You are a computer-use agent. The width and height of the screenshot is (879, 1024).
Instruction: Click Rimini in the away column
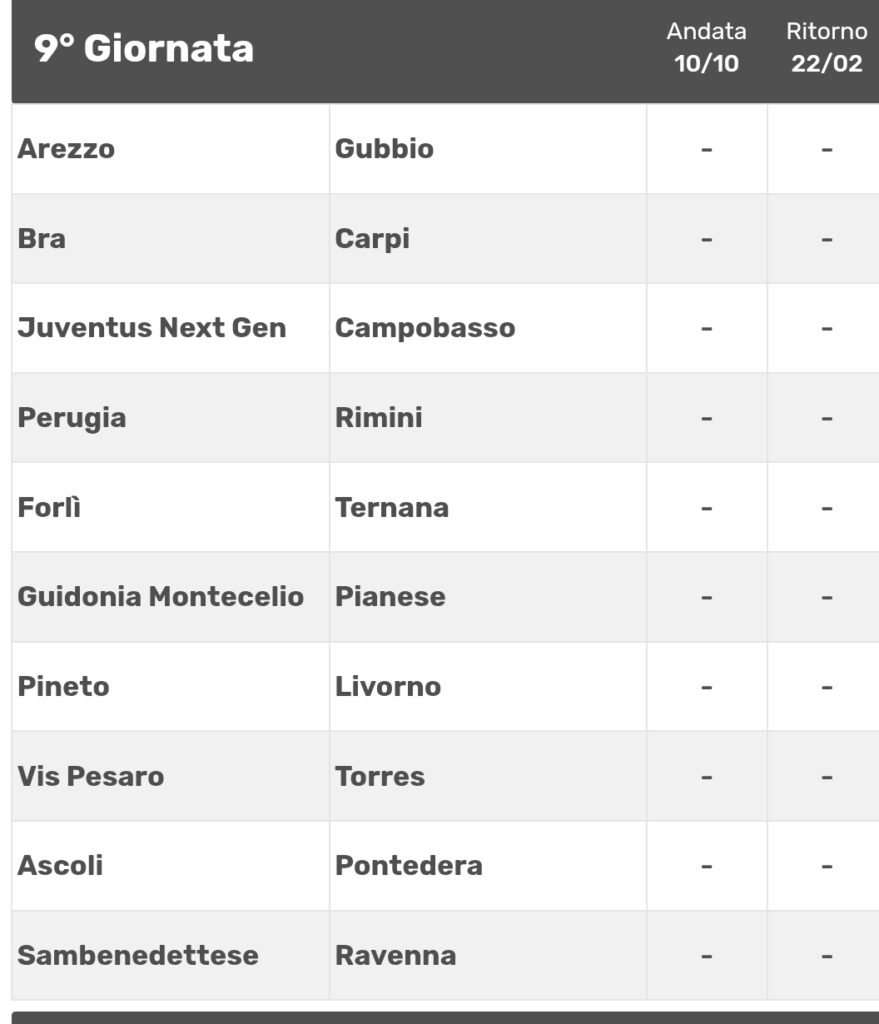click(x=378, y=417)
